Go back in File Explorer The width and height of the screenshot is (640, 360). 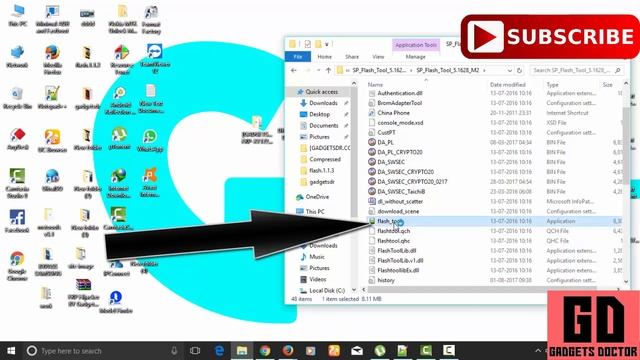(293, 70)
